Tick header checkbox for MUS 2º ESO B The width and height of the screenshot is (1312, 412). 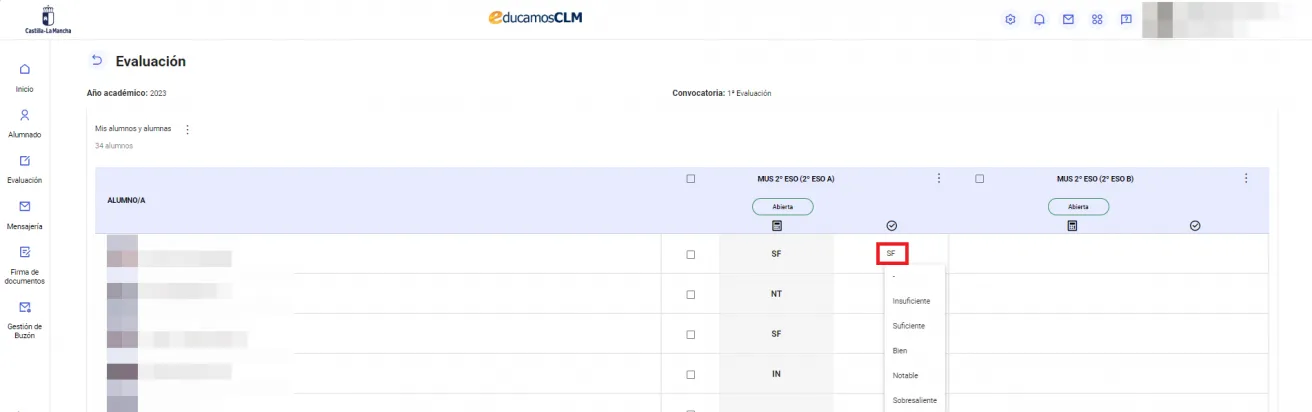coord(979,179)
